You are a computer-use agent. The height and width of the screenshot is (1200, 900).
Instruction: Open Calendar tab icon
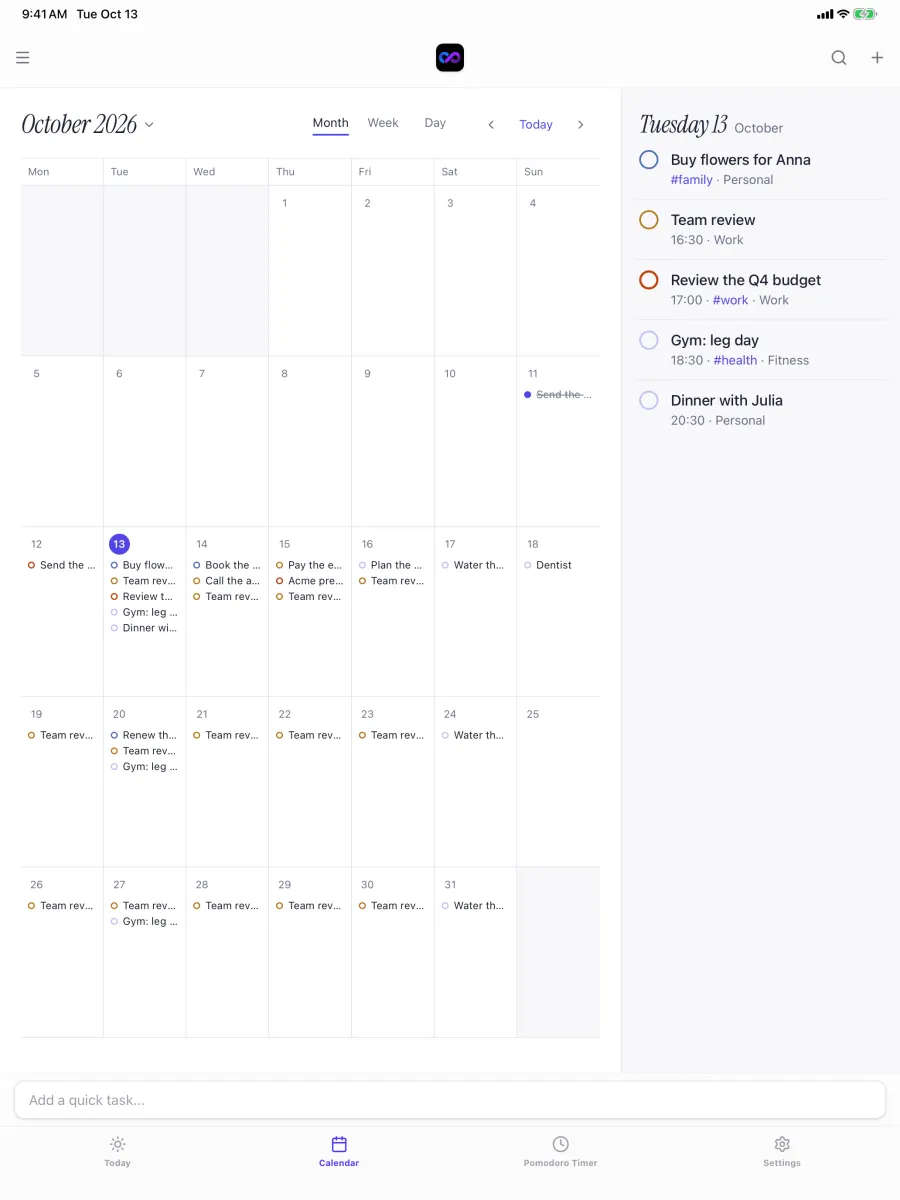[x=339, y=1144]
